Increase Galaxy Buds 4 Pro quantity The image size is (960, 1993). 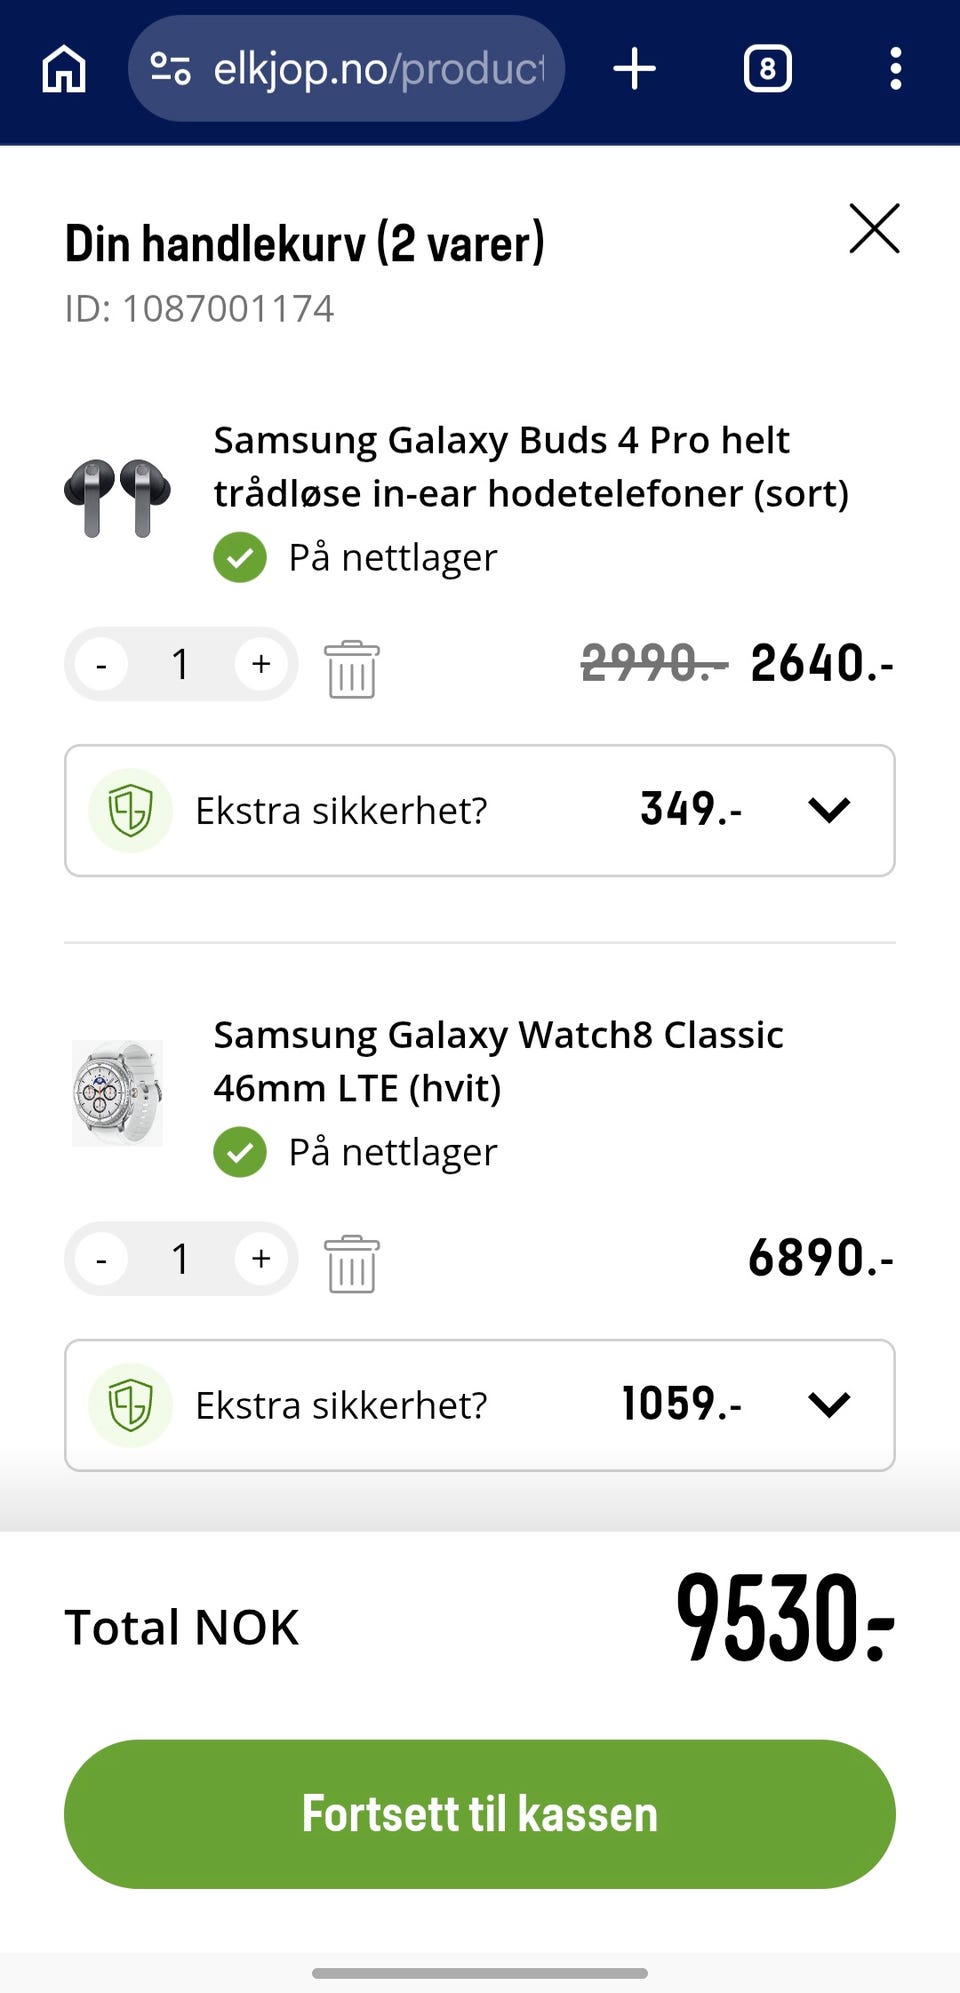point(261,664)
